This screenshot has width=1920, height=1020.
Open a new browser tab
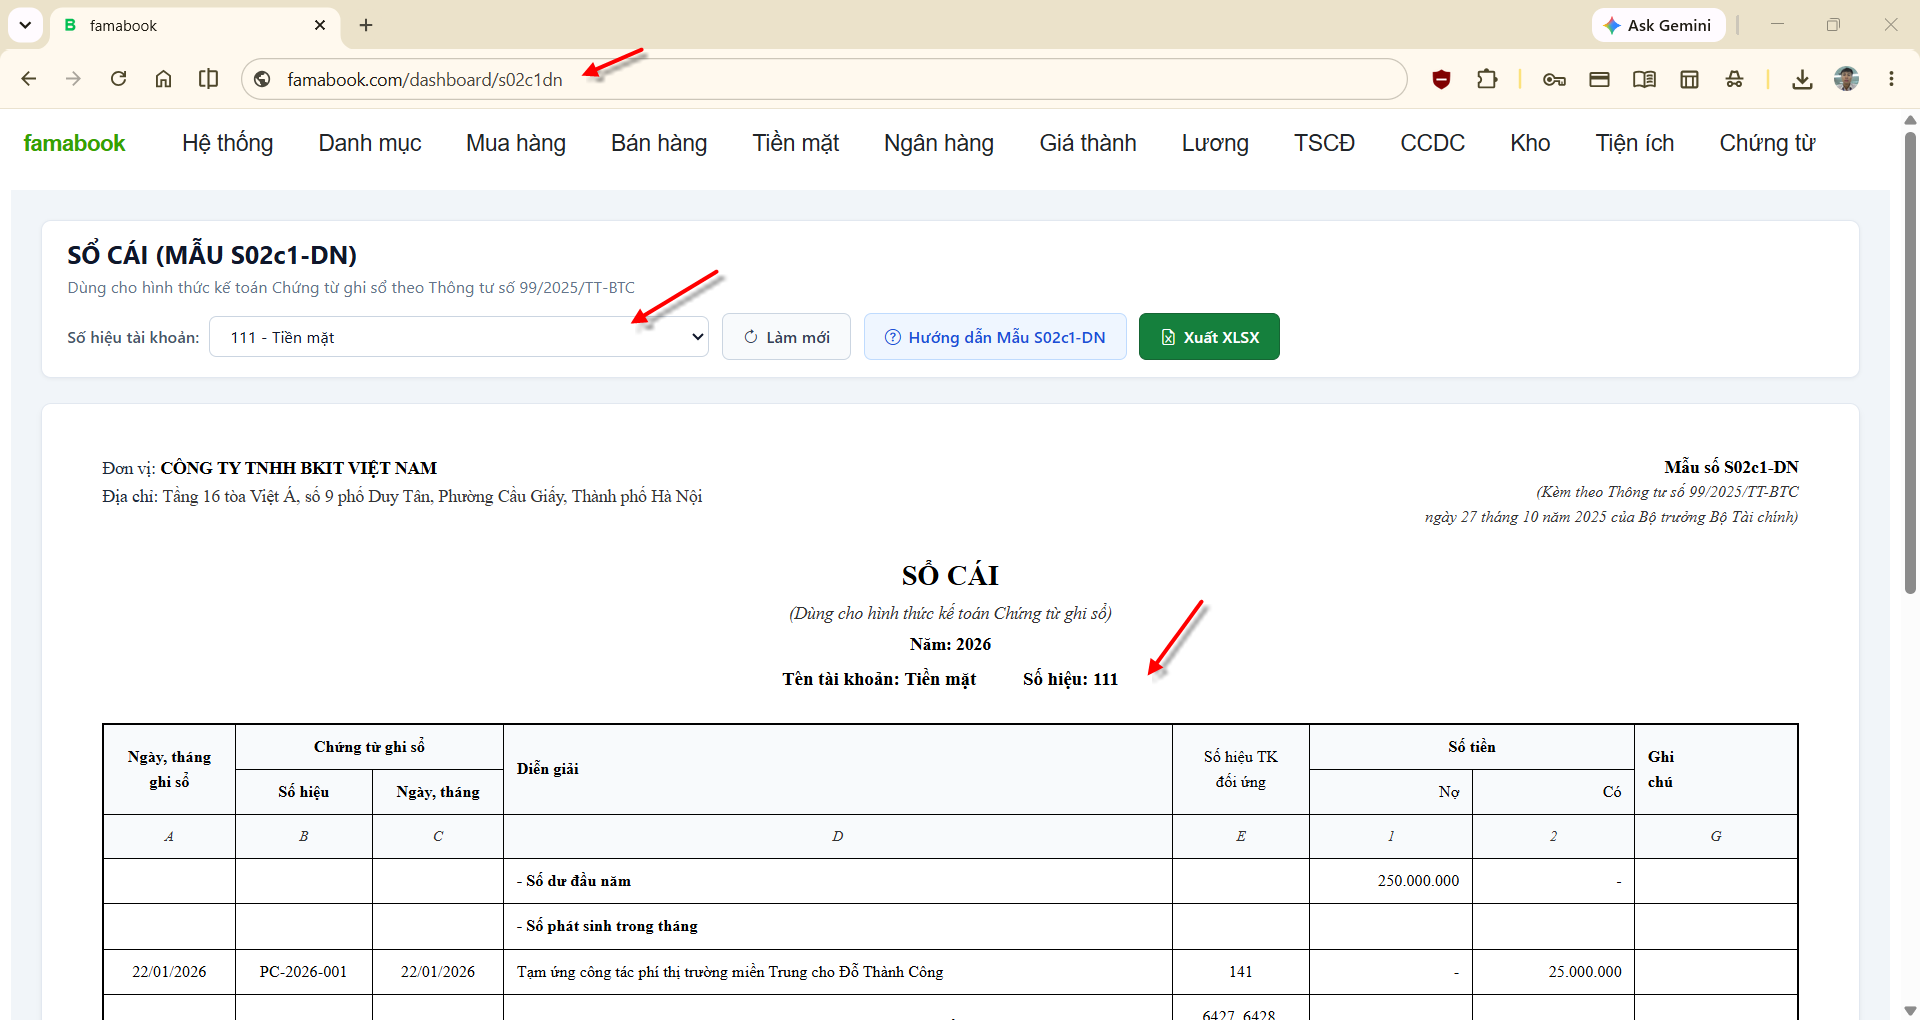tap(366, 25)
